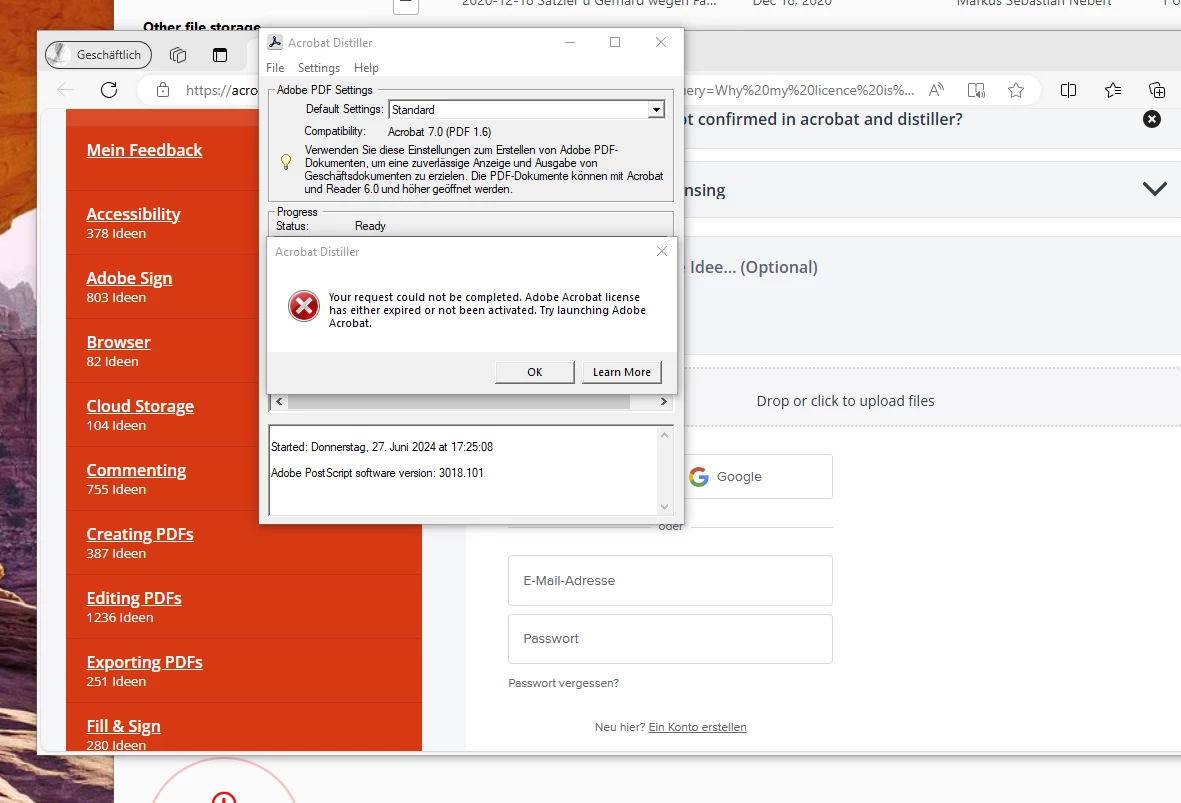Expand the Default Settings dropdown
This screenshot has width=1181, height=803.
656,109
